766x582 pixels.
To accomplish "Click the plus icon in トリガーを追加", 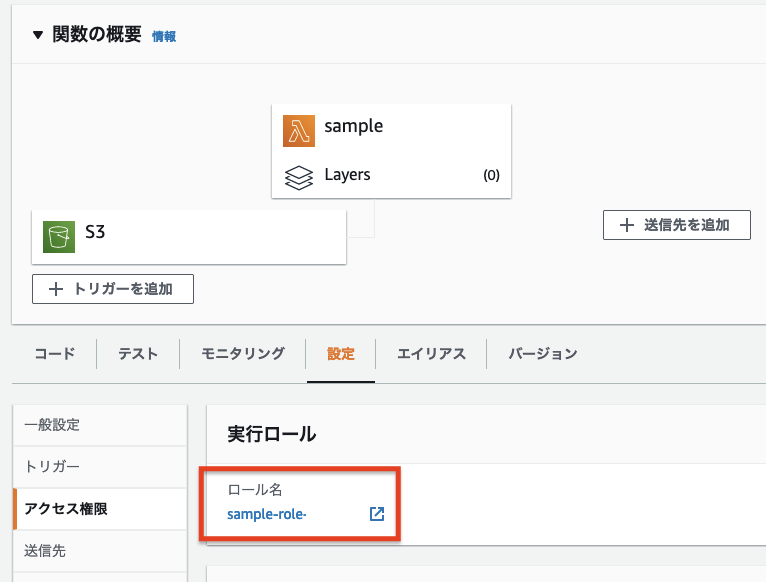I will pyautogui.click(x=56, y=289).
